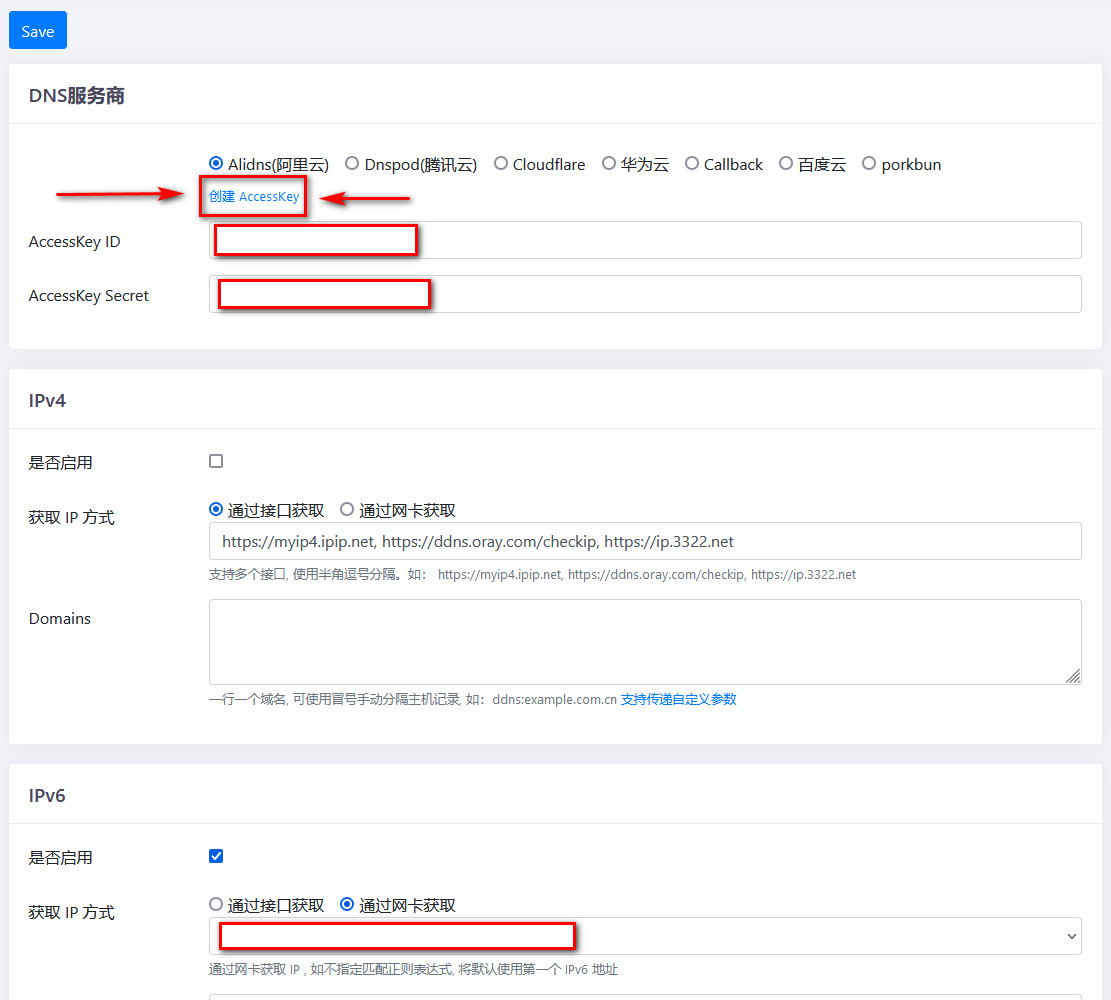Select Dnspod (腾讯云) as DNS provider

click(352, 163)
